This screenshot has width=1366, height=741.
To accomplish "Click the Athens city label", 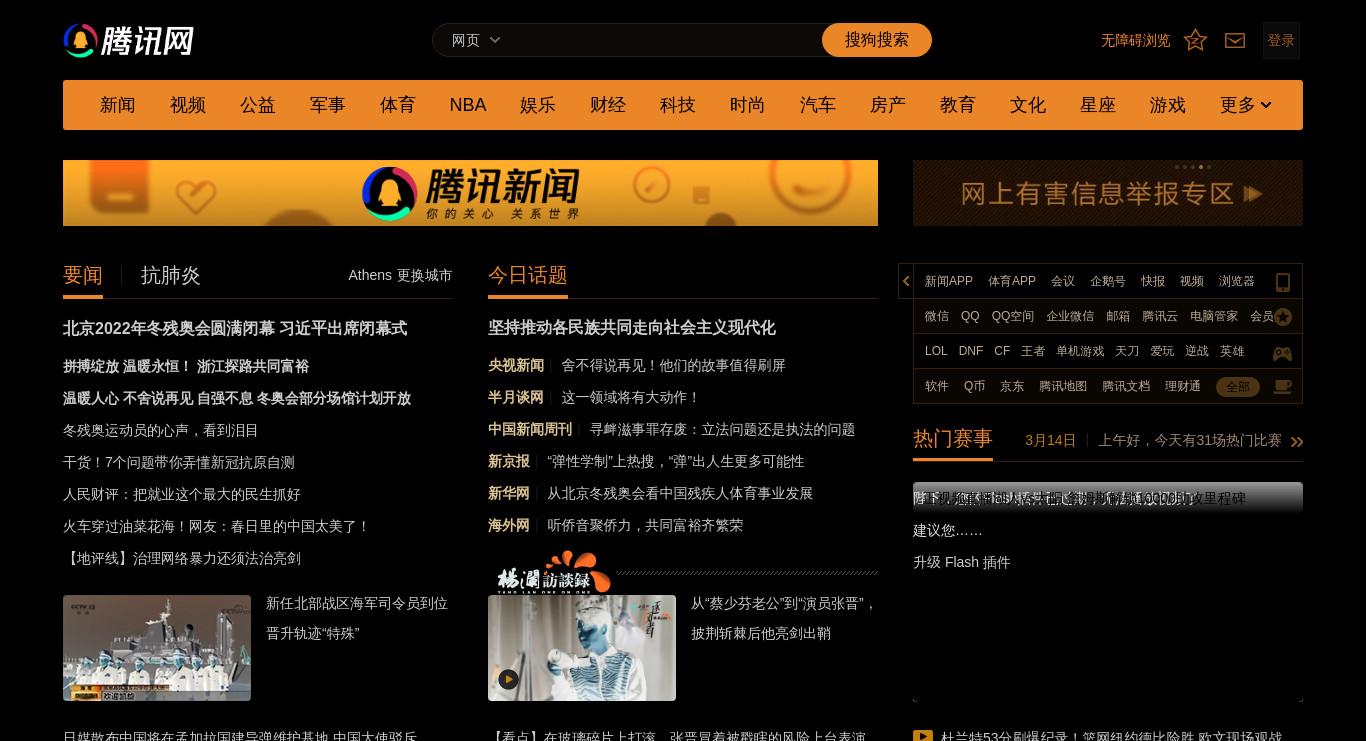I will [x=370, y=275].
